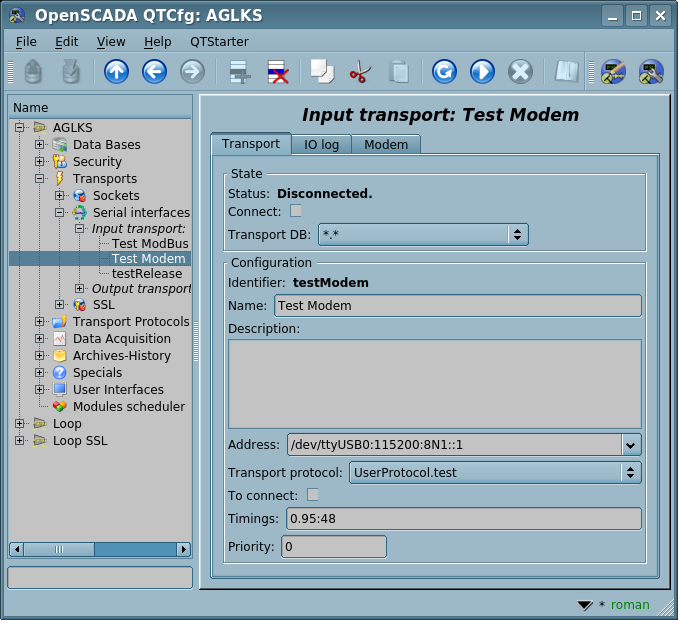
Task: Click the Start cycled refresh play icon
Action: point(482,72)
